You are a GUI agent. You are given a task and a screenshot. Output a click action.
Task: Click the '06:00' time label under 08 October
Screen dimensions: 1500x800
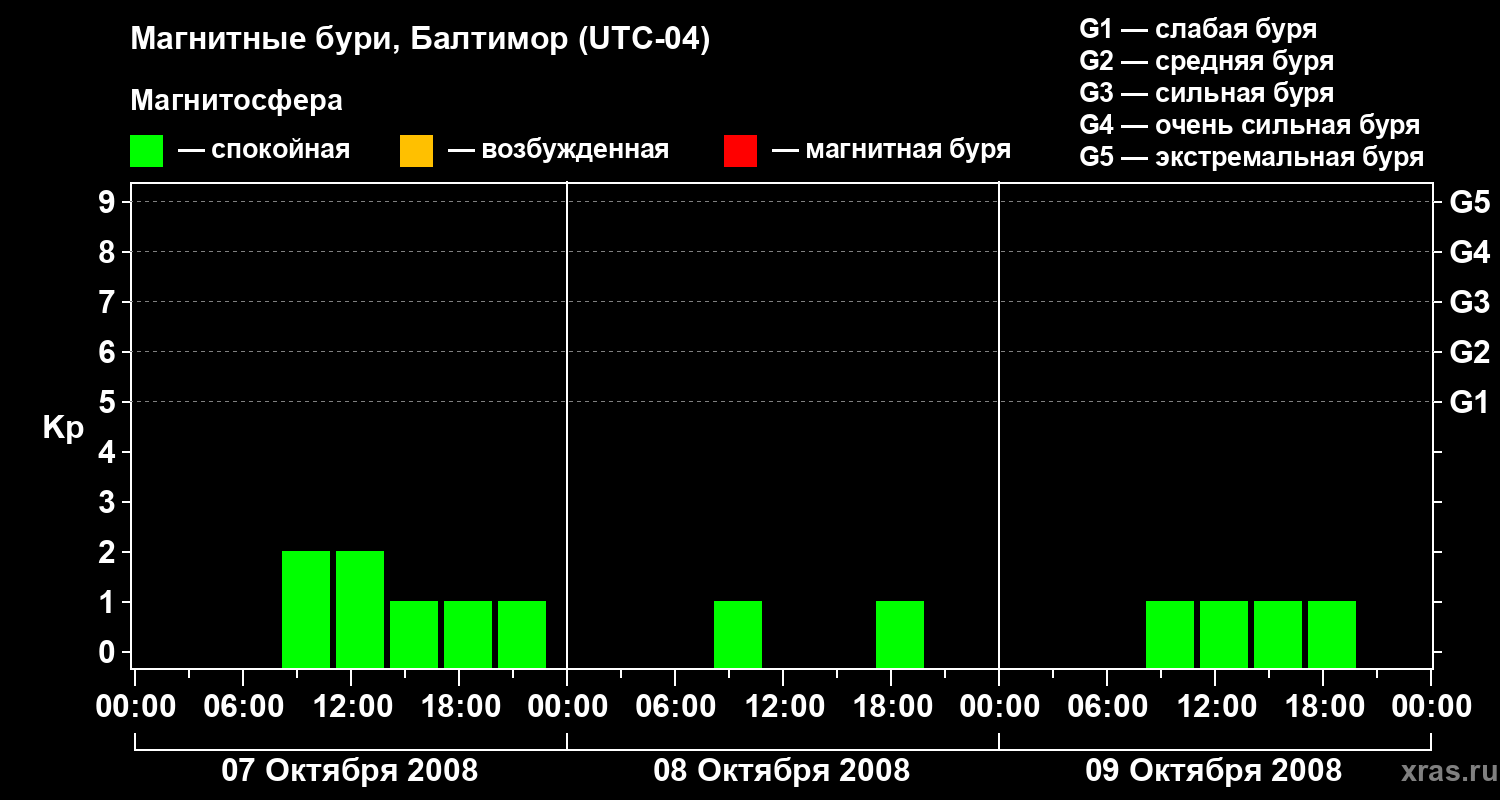[x=675, y=707]
